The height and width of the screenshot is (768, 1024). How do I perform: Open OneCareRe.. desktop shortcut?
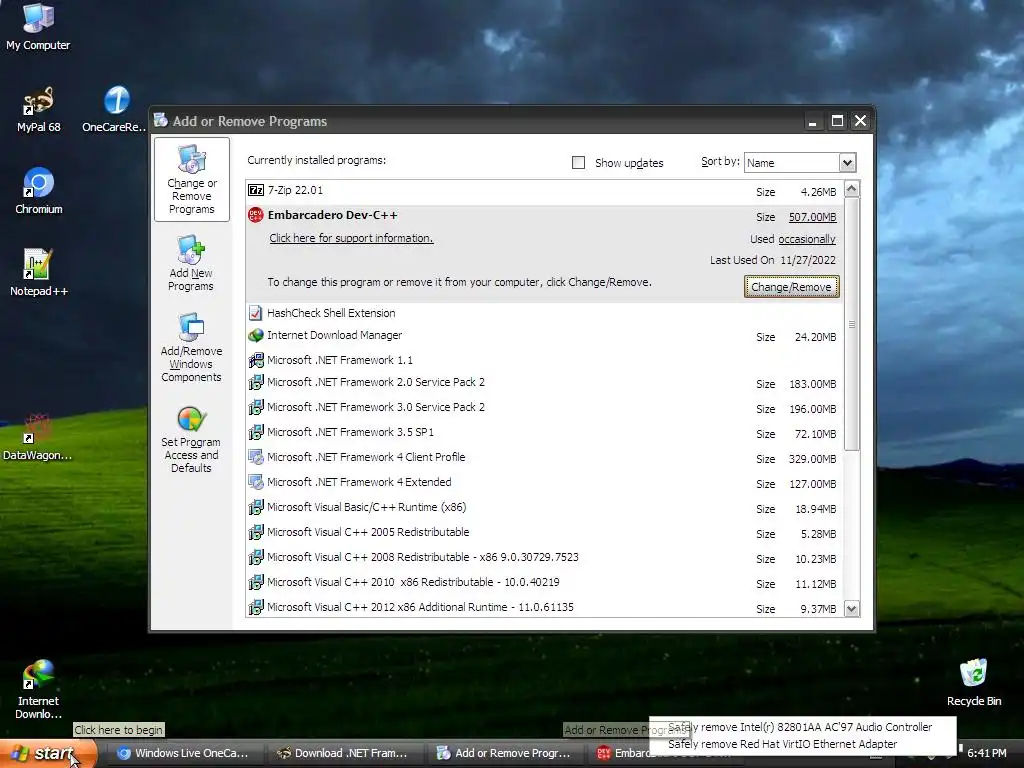point(116,109)
